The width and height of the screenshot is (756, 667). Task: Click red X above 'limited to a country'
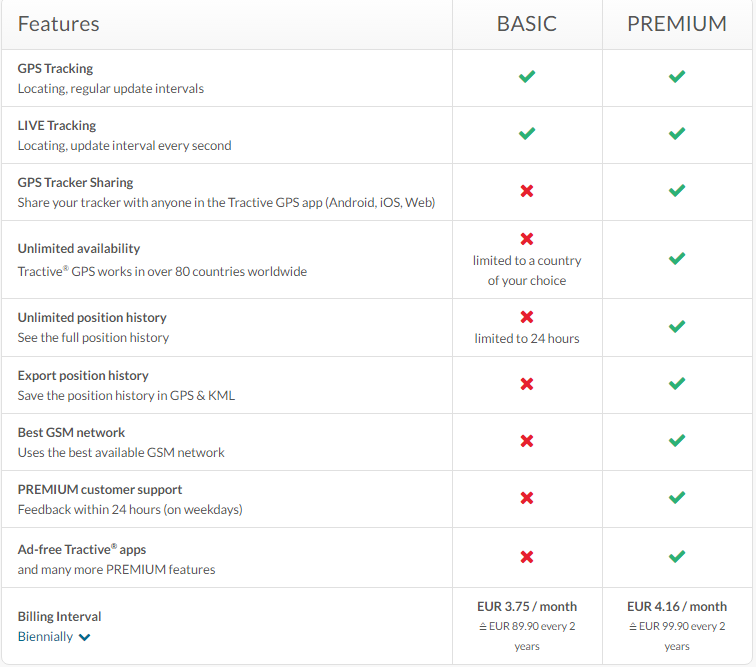[x=526, y=239]
